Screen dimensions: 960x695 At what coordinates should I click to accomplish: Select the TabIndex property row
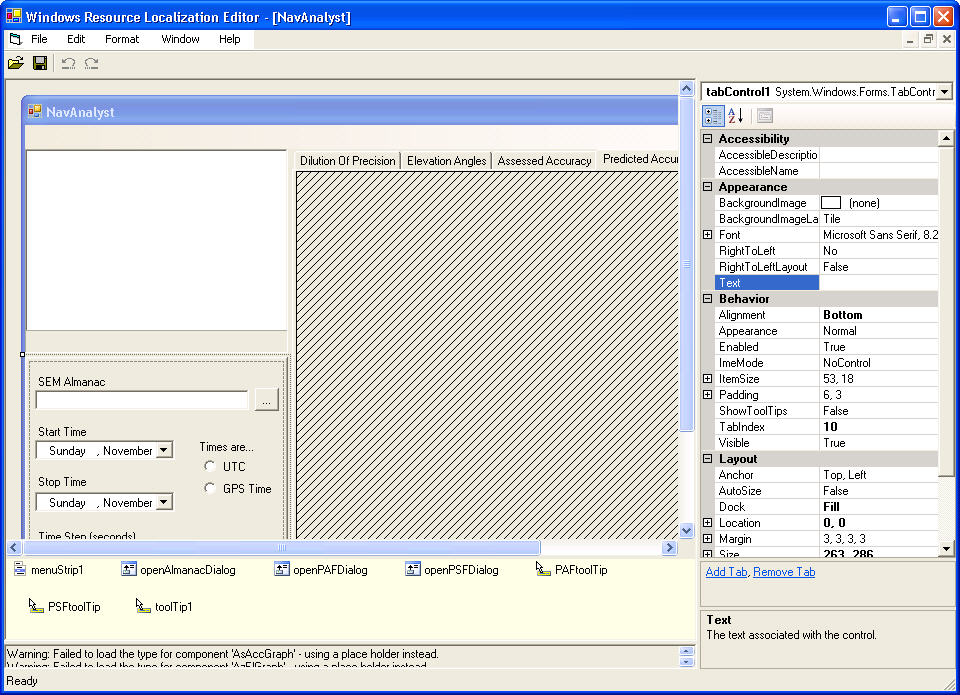coord(827,427)
